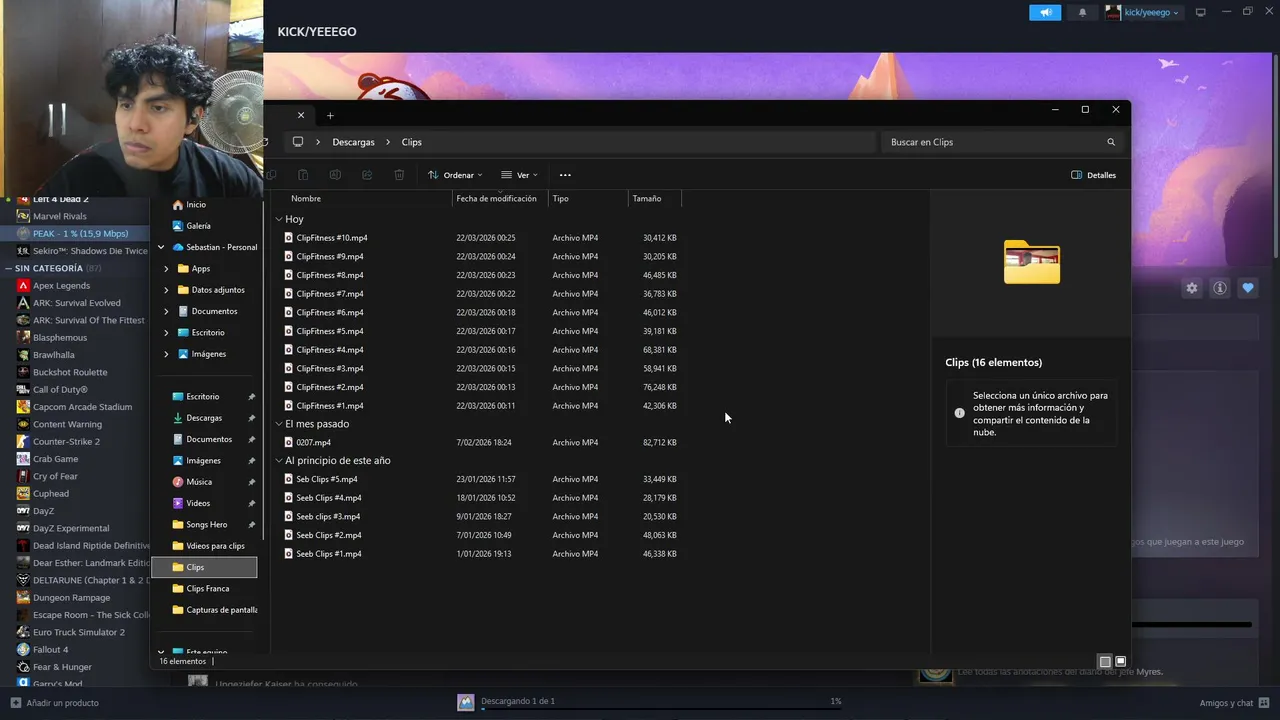The height and width of the screenshot is (720, 1280).
Task: Switch to large icons view at bottom right
Action: click(1121, 661)
